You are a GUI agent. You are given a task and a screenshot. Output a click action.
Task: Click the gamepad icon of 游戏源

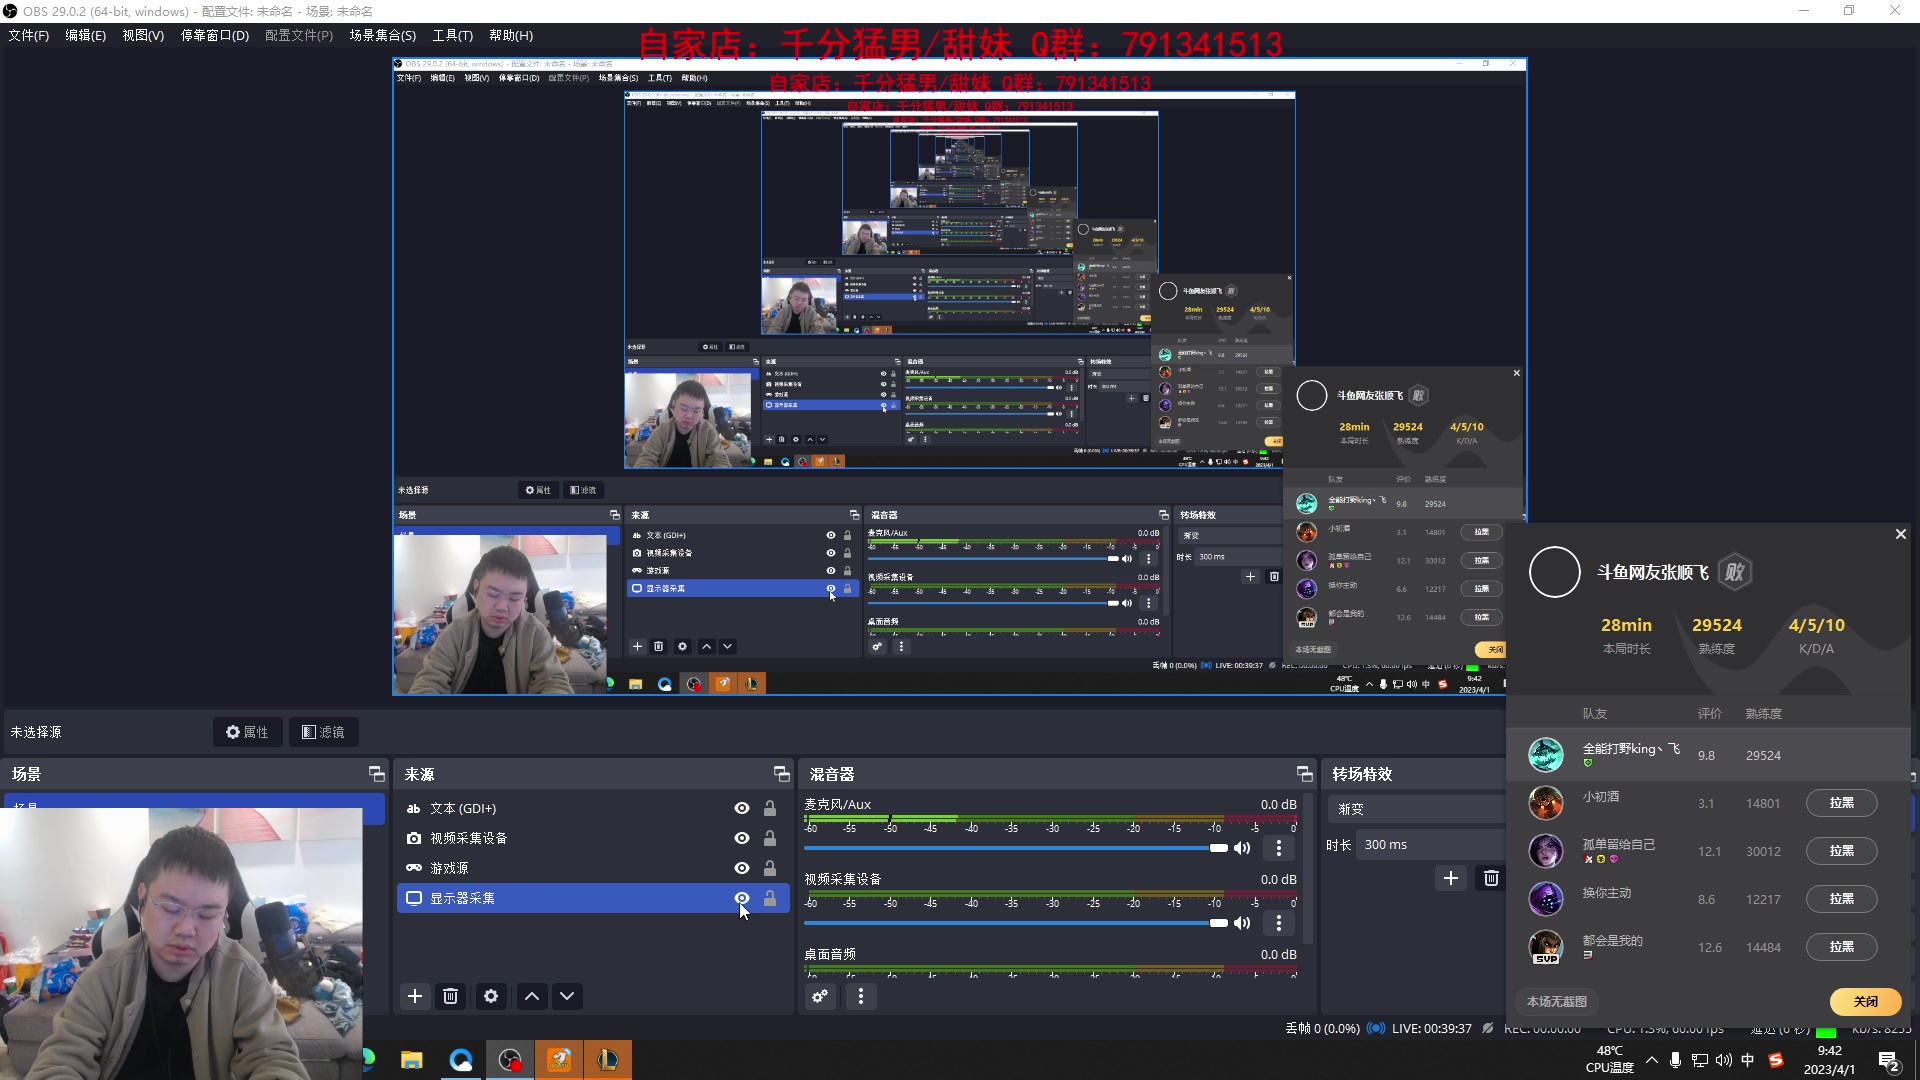click(414, 868)
